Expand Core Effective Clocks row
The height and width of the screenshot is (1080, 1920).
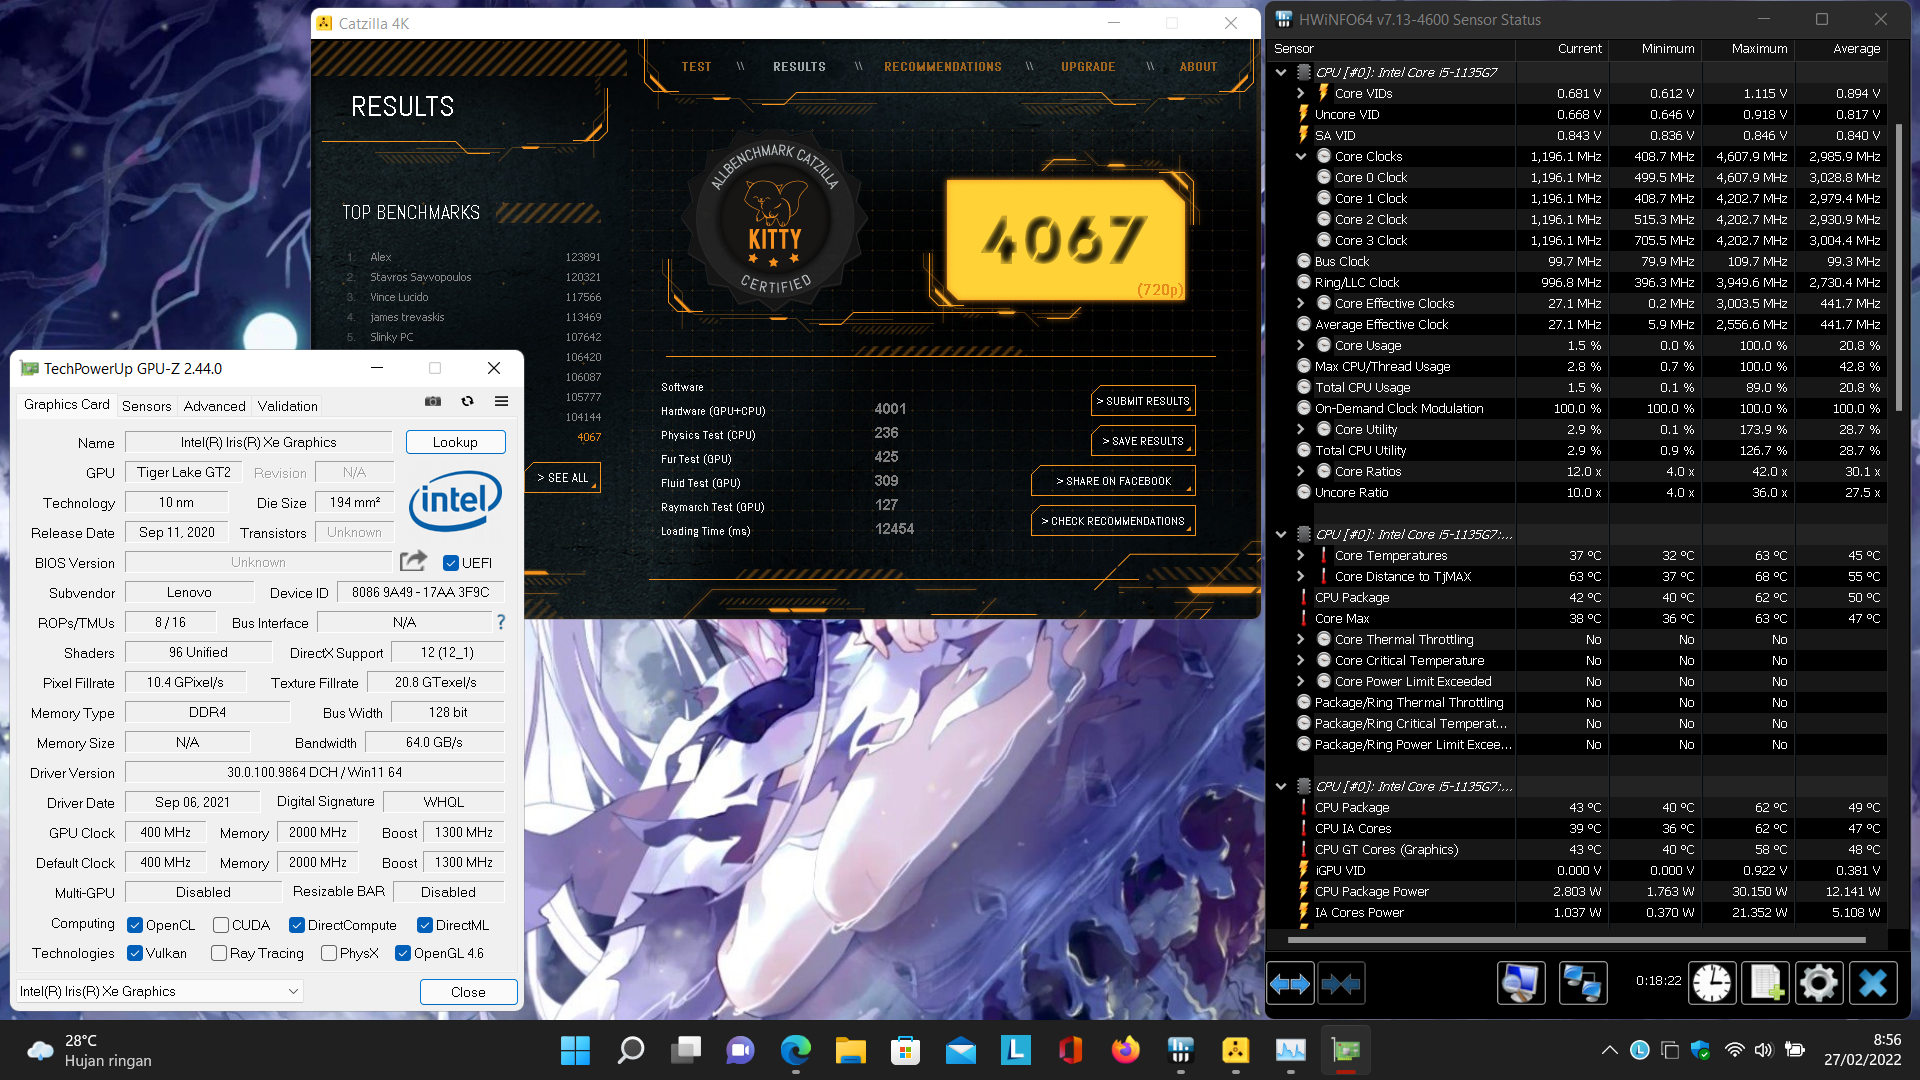click(1301, 303)
